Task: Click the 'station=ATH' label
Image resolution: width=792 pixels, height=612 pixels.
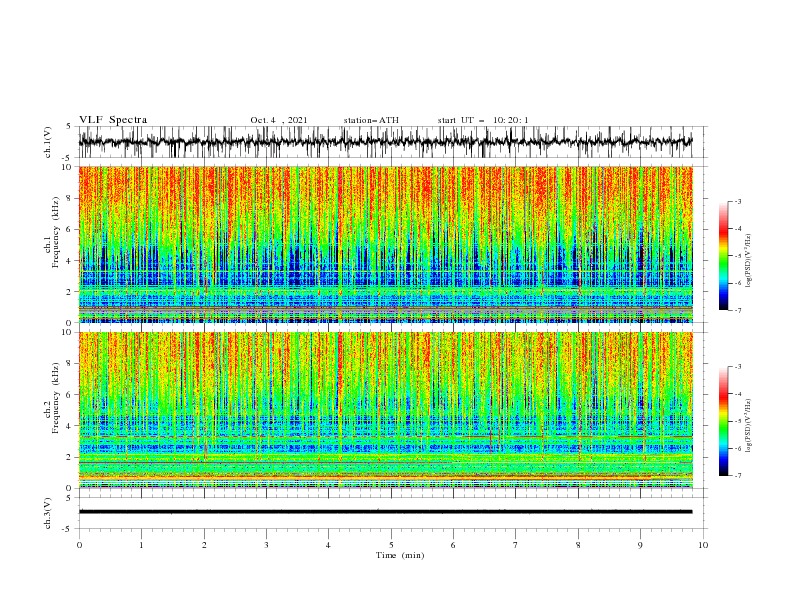Action: 371,120
